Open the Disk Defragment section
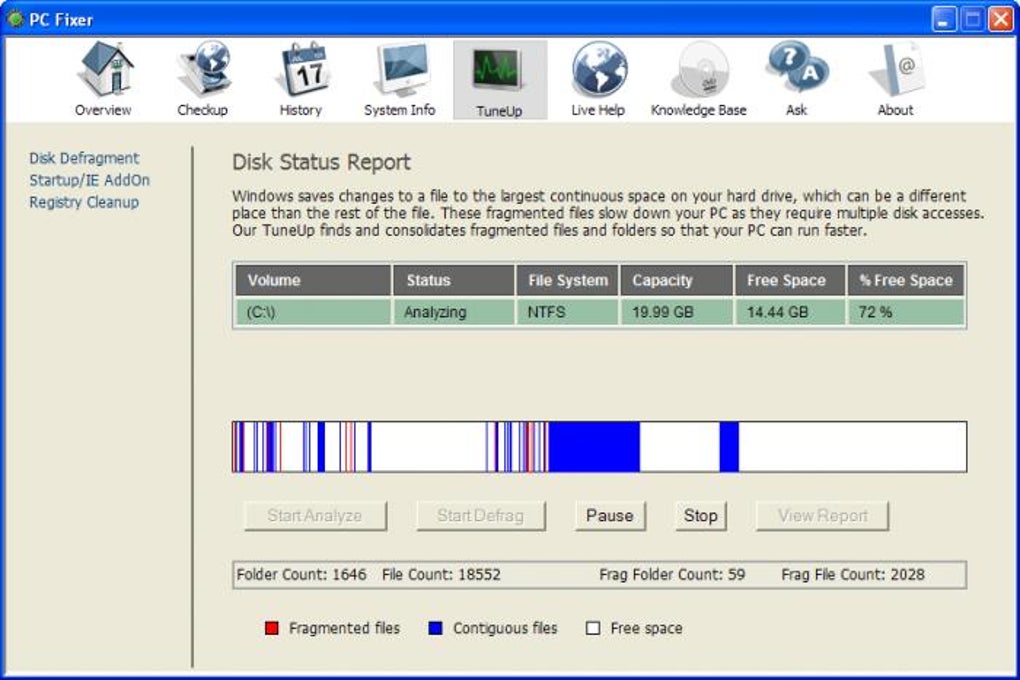The image size is (1020, 680). click(84, 158)
